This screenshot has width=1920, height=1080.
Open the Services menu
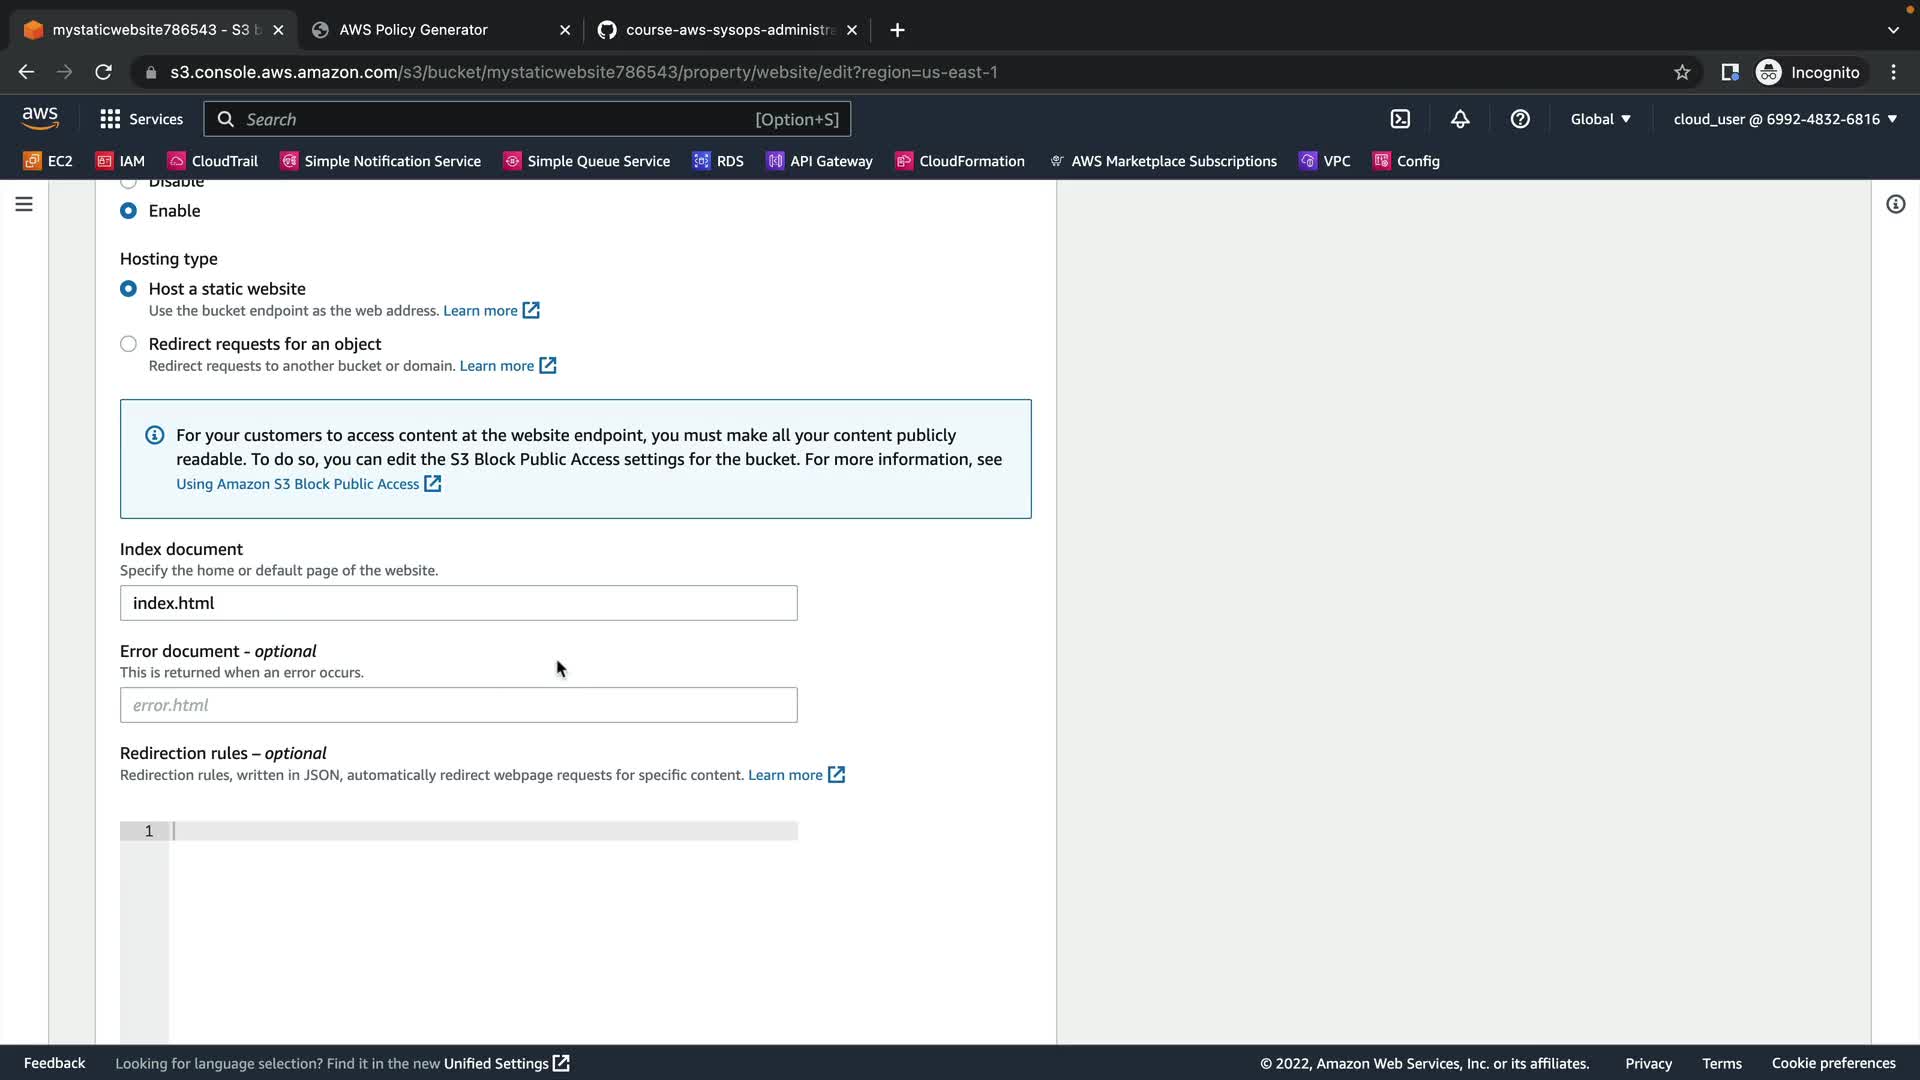(142, 119)
